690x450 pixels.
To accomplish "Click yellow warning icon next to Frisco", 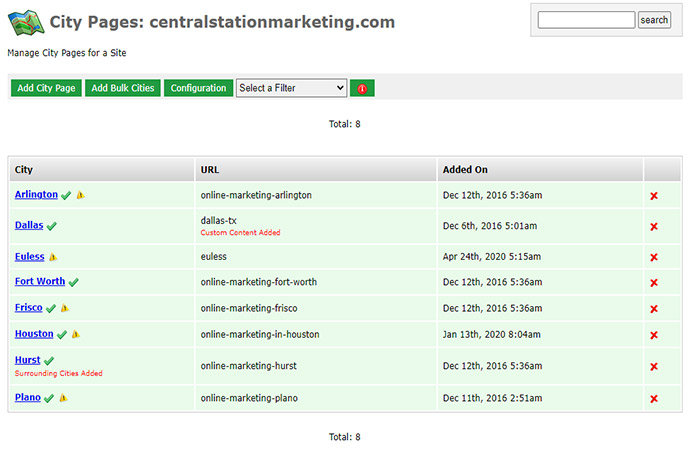I will 65,308.
